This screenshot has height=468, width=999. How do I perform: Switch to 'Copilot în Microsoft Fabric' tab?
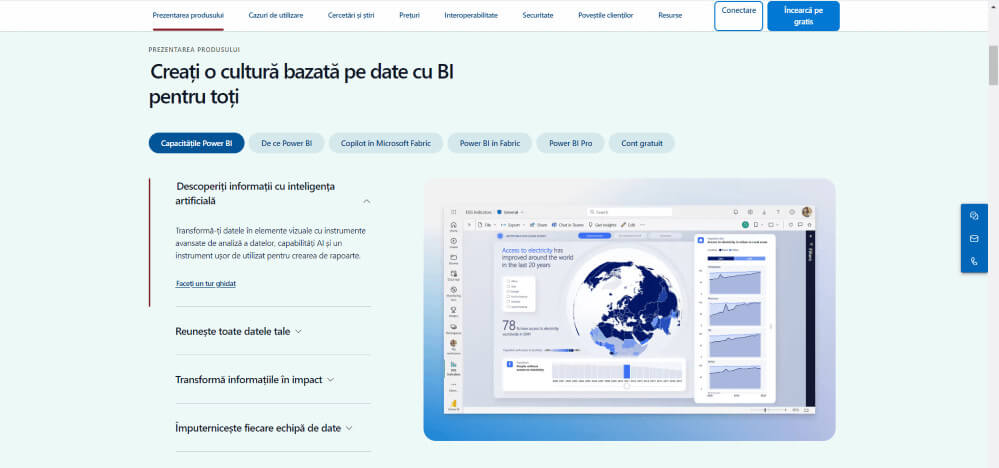pyautogui.click(x=386, y=143)
